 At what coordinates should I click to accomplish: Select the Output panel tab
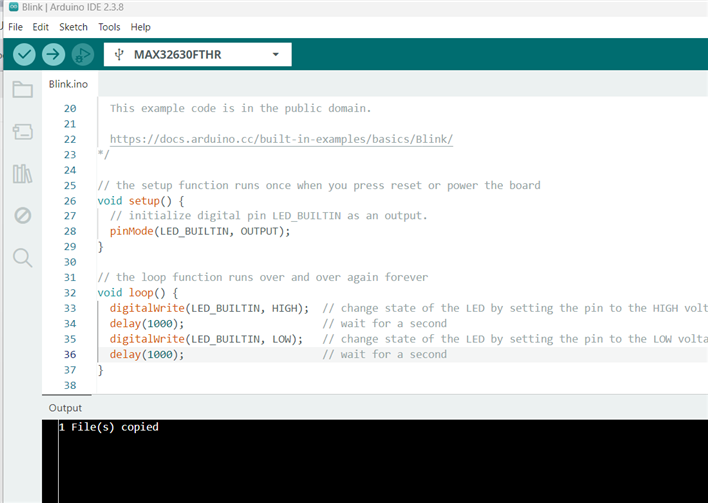pos(65,408)
